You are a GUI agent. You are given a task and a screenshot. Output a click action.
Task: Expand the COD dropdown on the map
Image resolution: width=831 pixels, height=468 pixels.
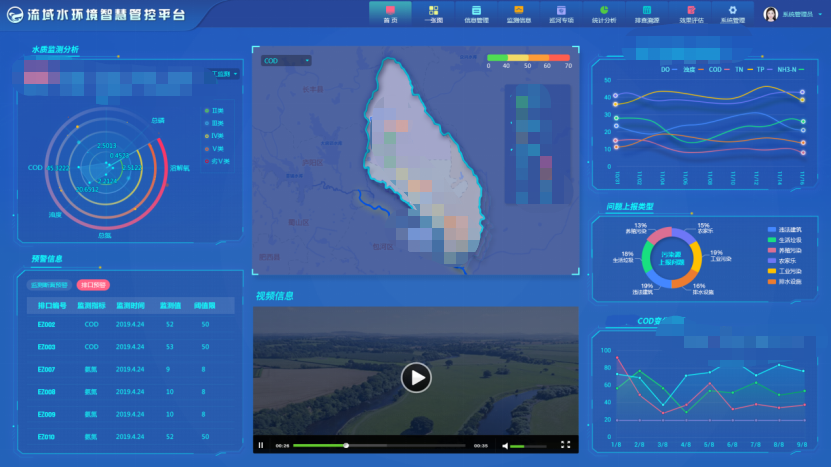pos(286,61)
